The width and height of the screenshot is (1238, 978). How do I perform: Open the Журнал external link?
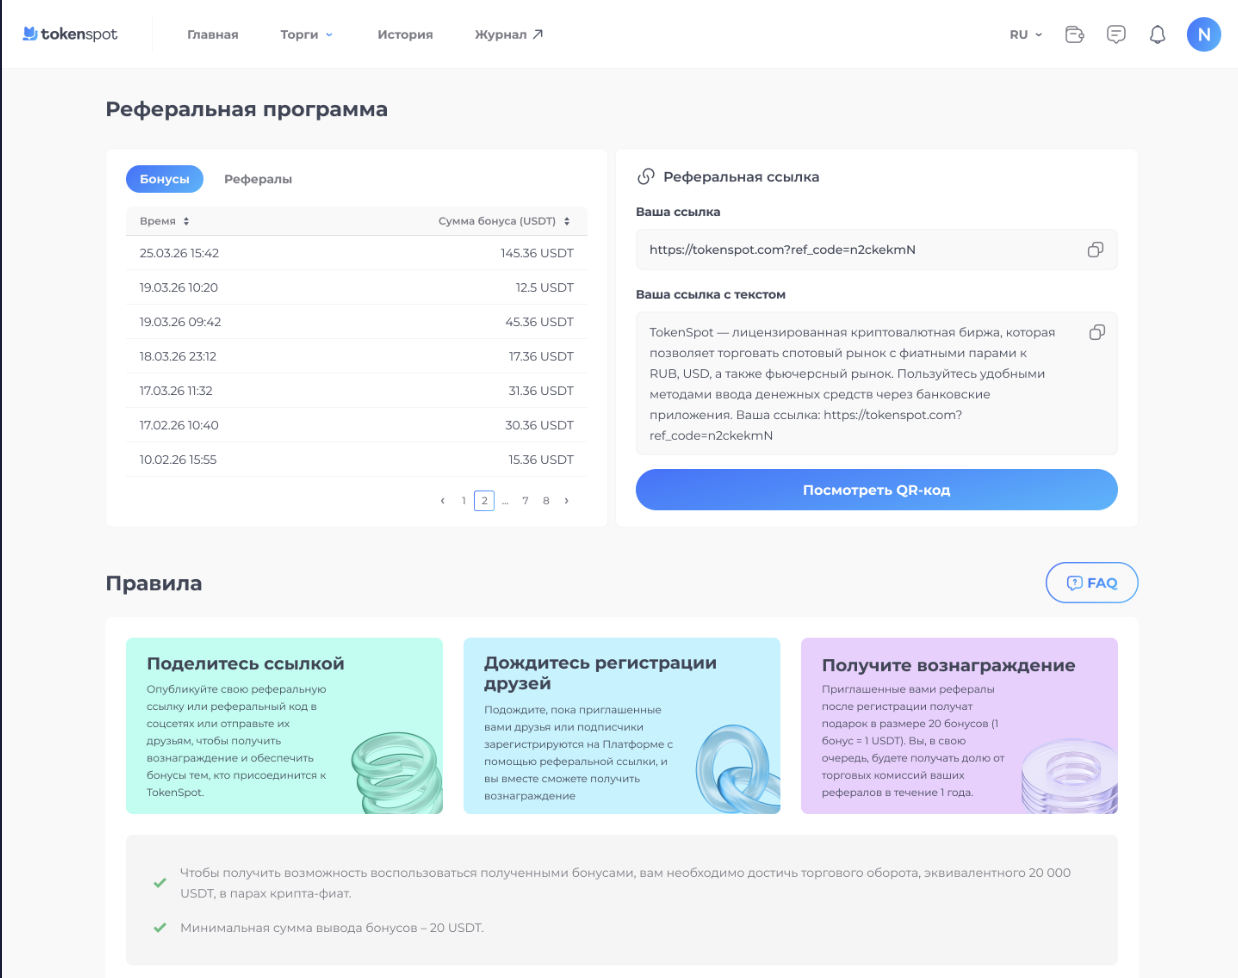point(508,34)
